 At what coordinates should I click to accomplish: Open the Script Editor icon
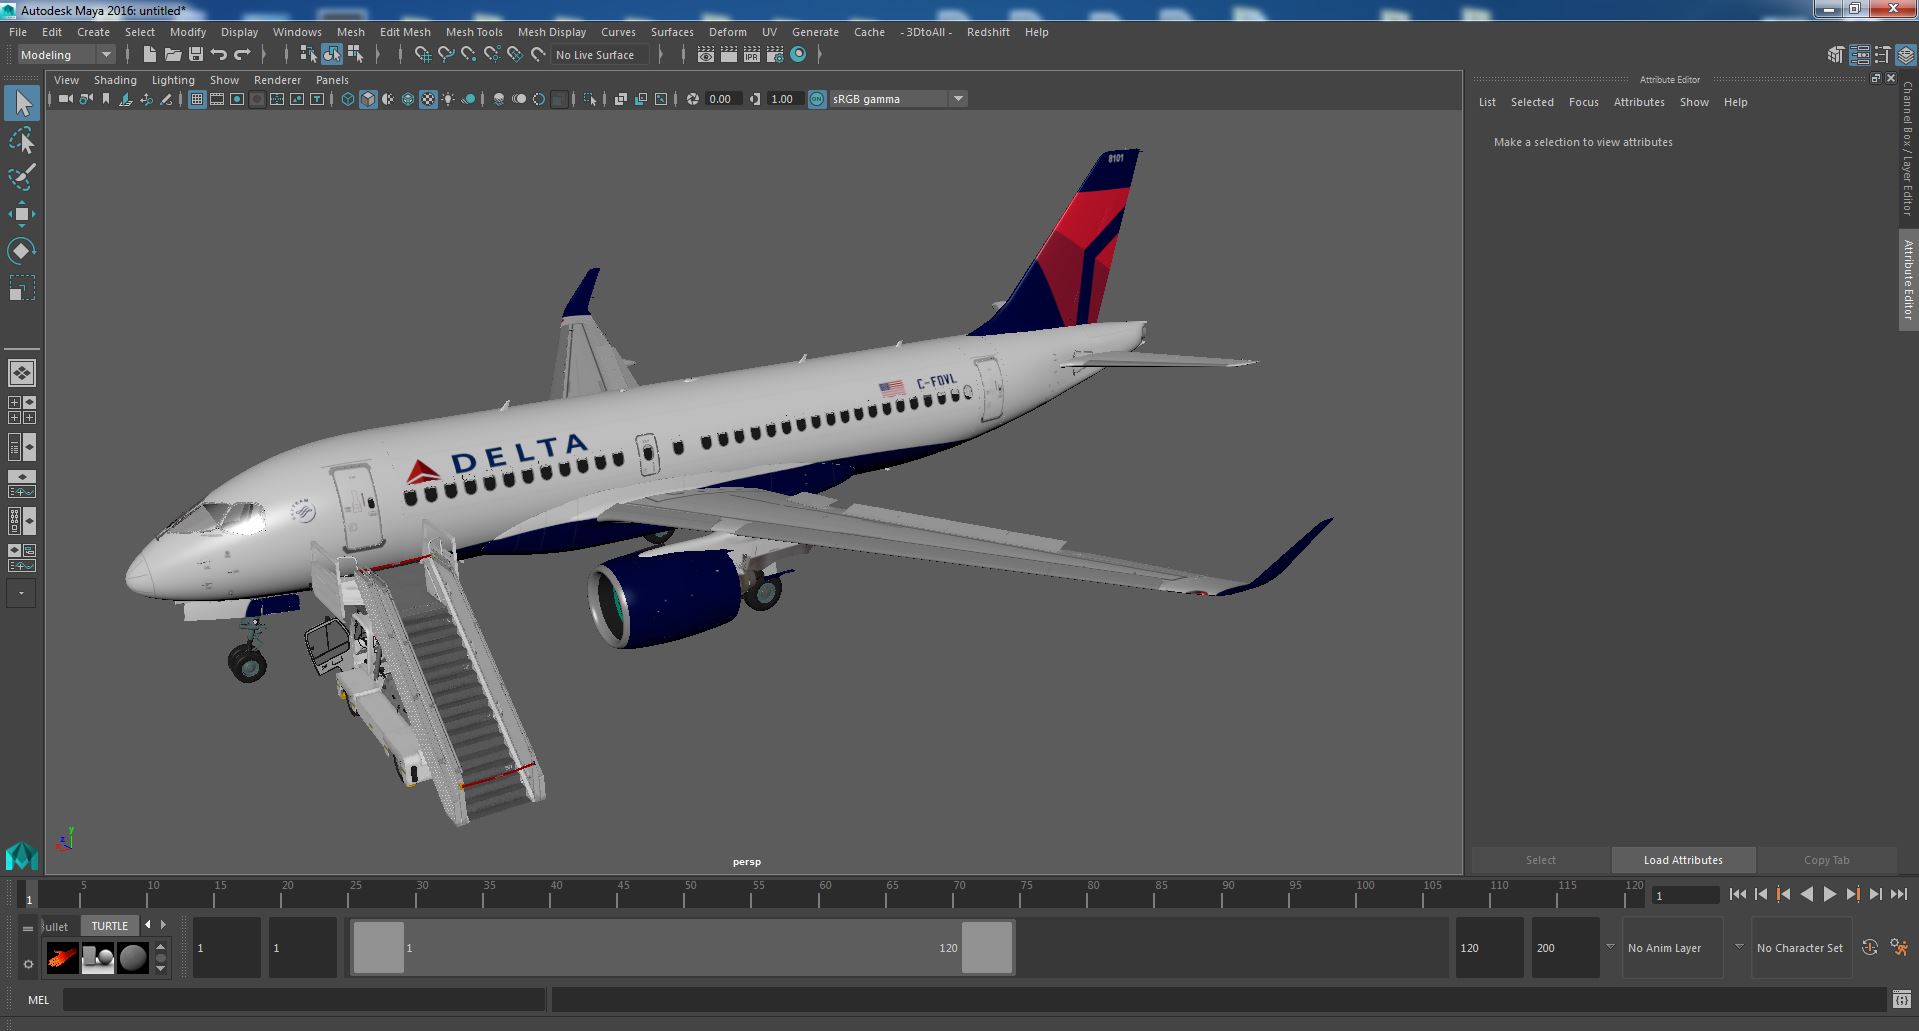click(1901, 999)
